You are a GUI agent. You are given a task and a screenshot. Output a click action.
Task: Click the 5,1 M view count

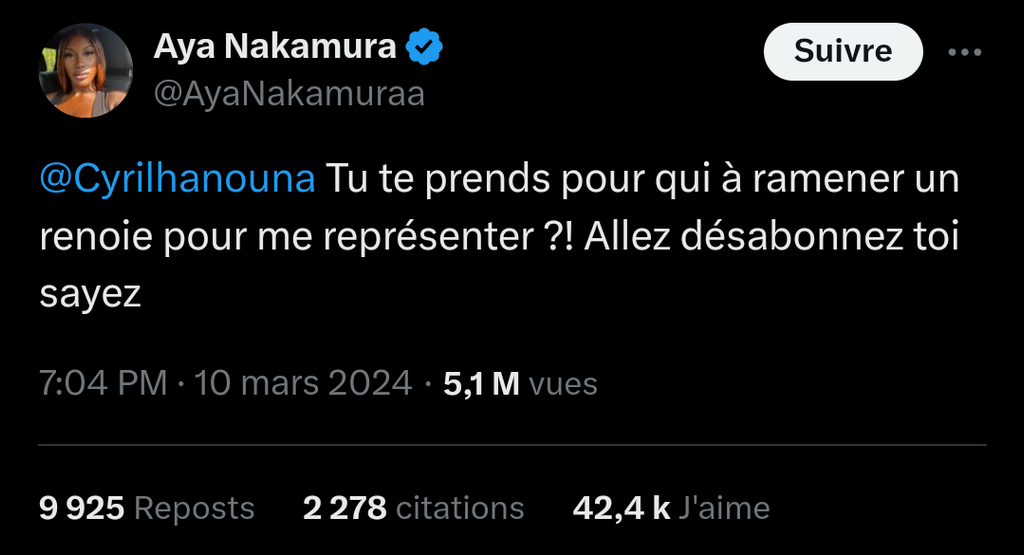point(481,383)
